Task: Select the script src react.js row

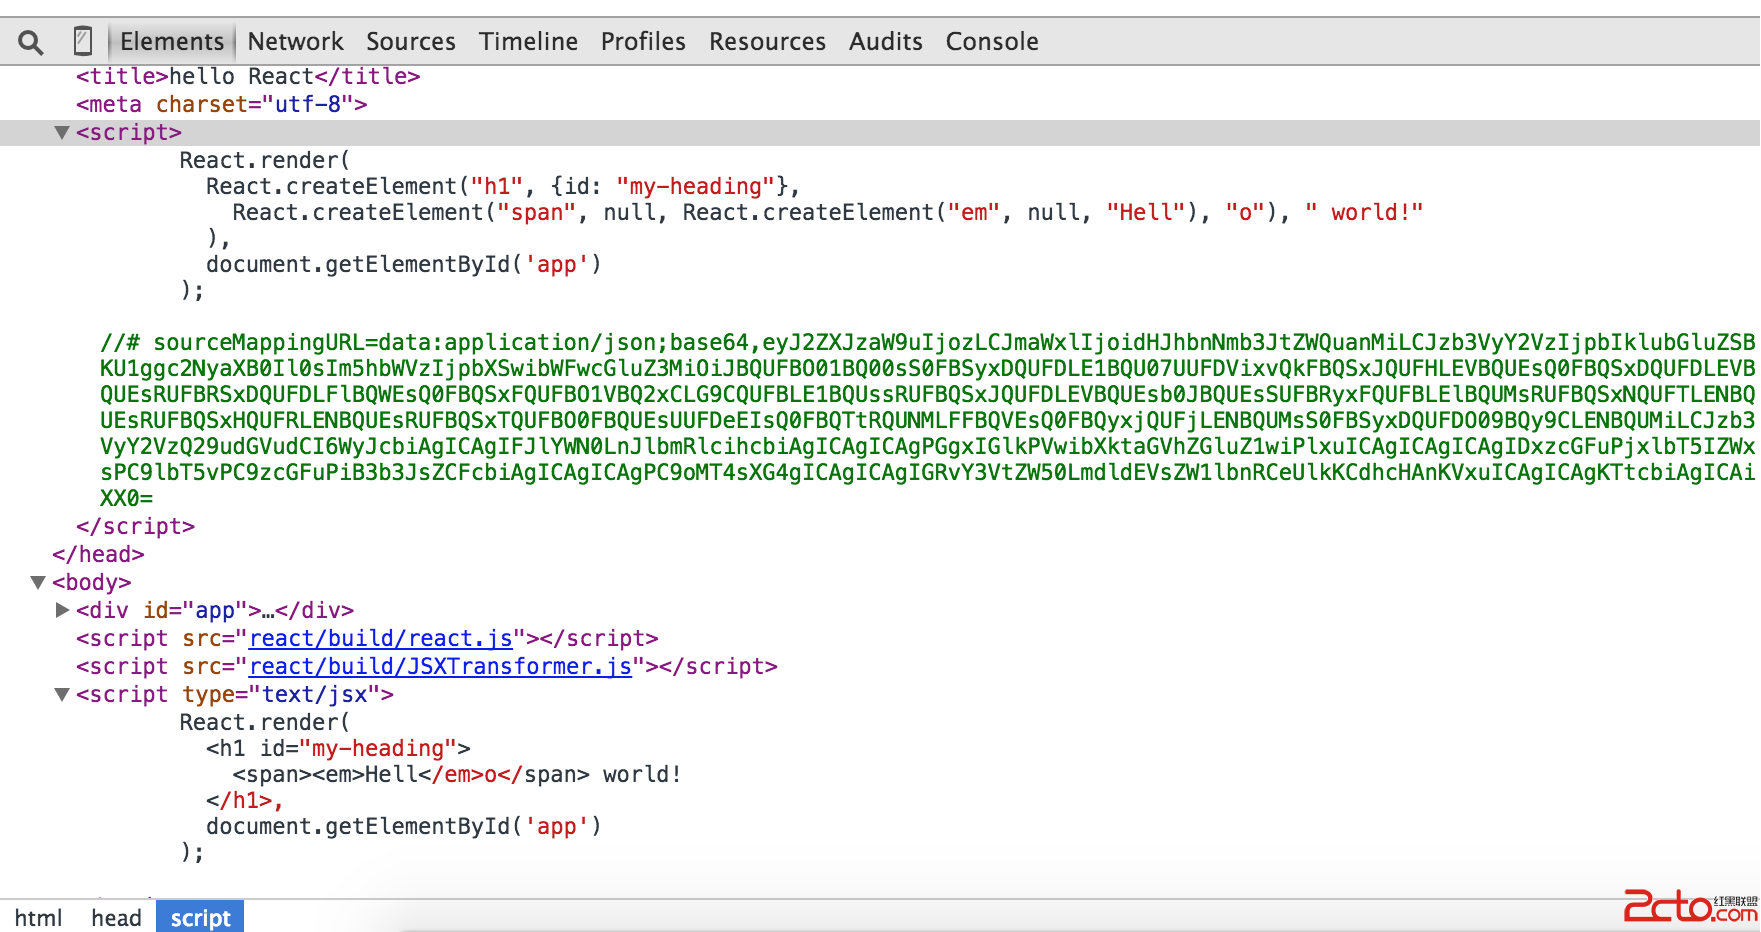Action: [x=367, y=639]
